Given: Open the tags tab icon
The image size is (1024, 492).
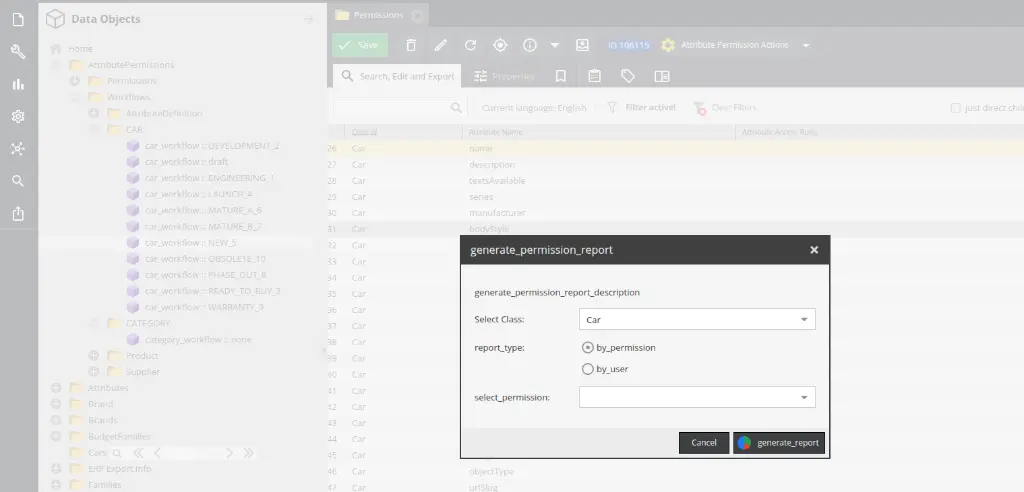Looking at the screenshot, I should tap(628, 76).
